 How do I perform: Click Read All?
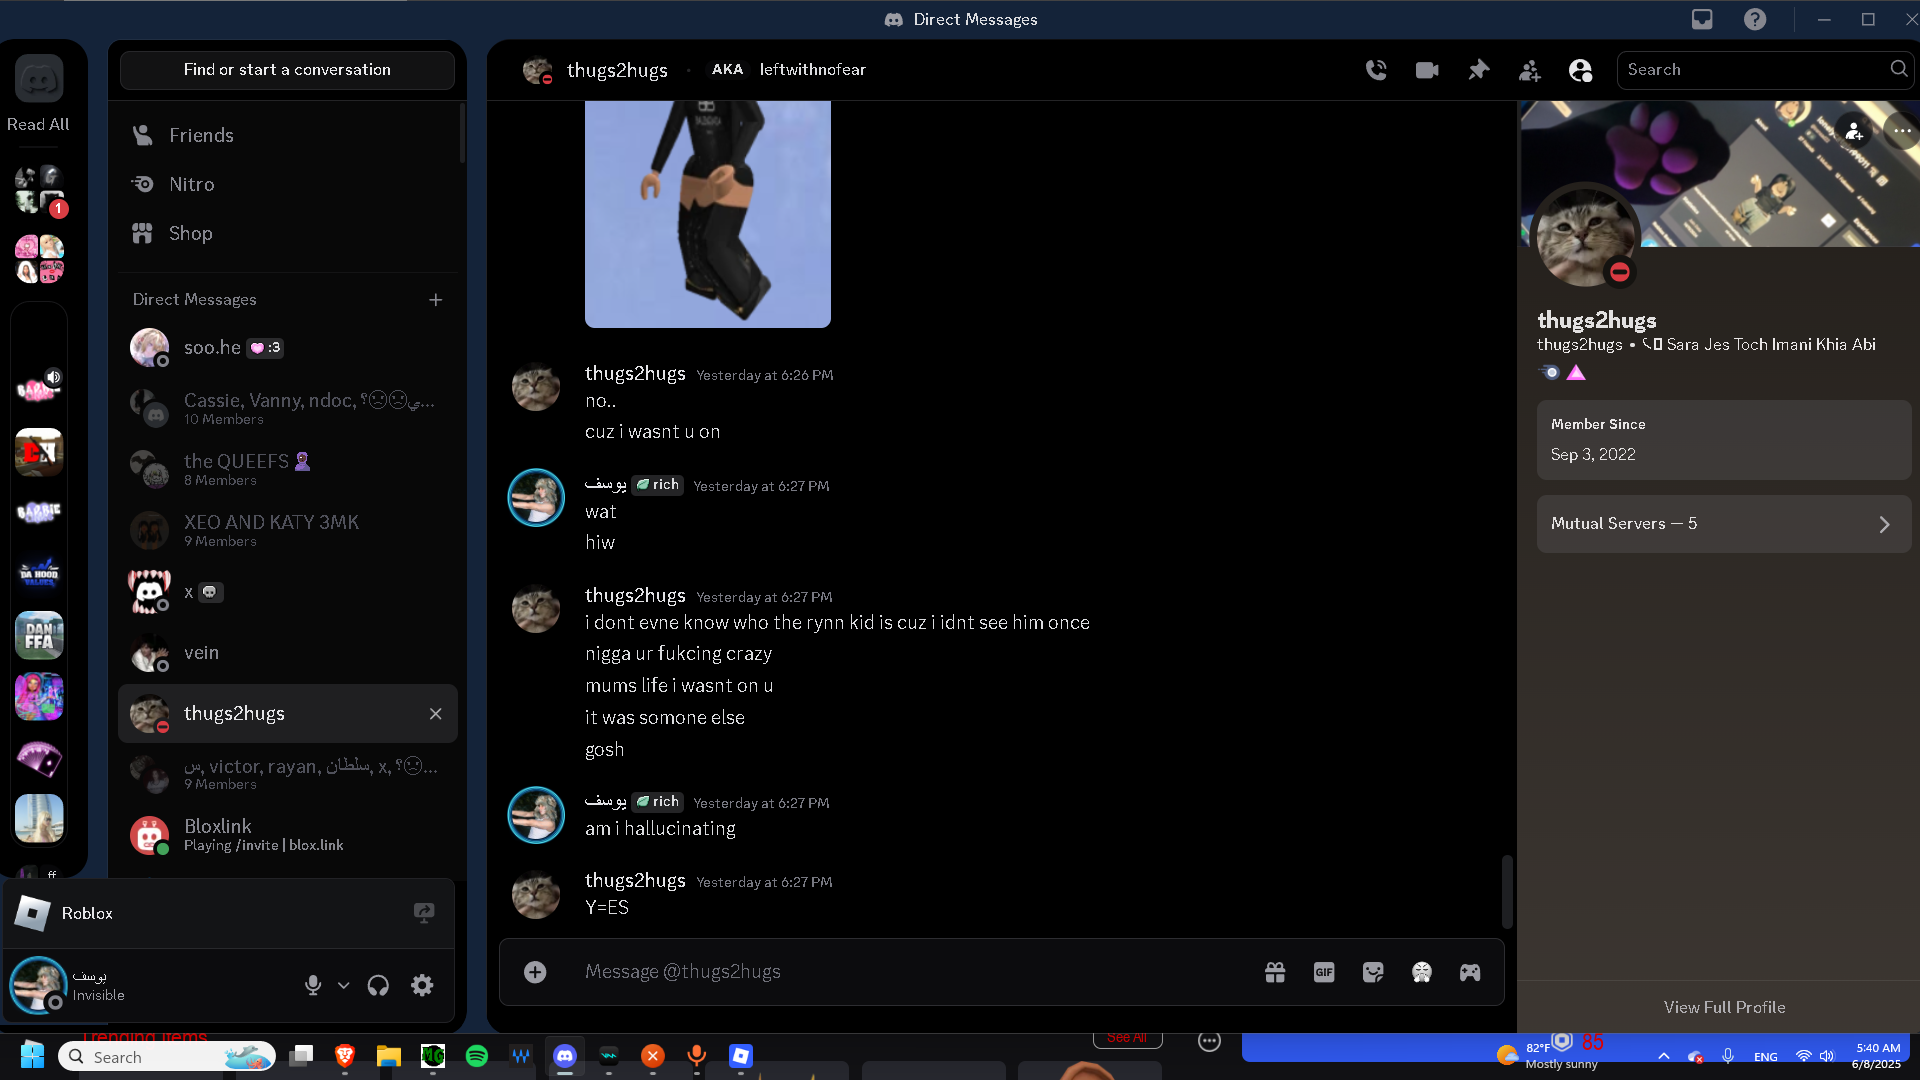[x=38, y=124]
